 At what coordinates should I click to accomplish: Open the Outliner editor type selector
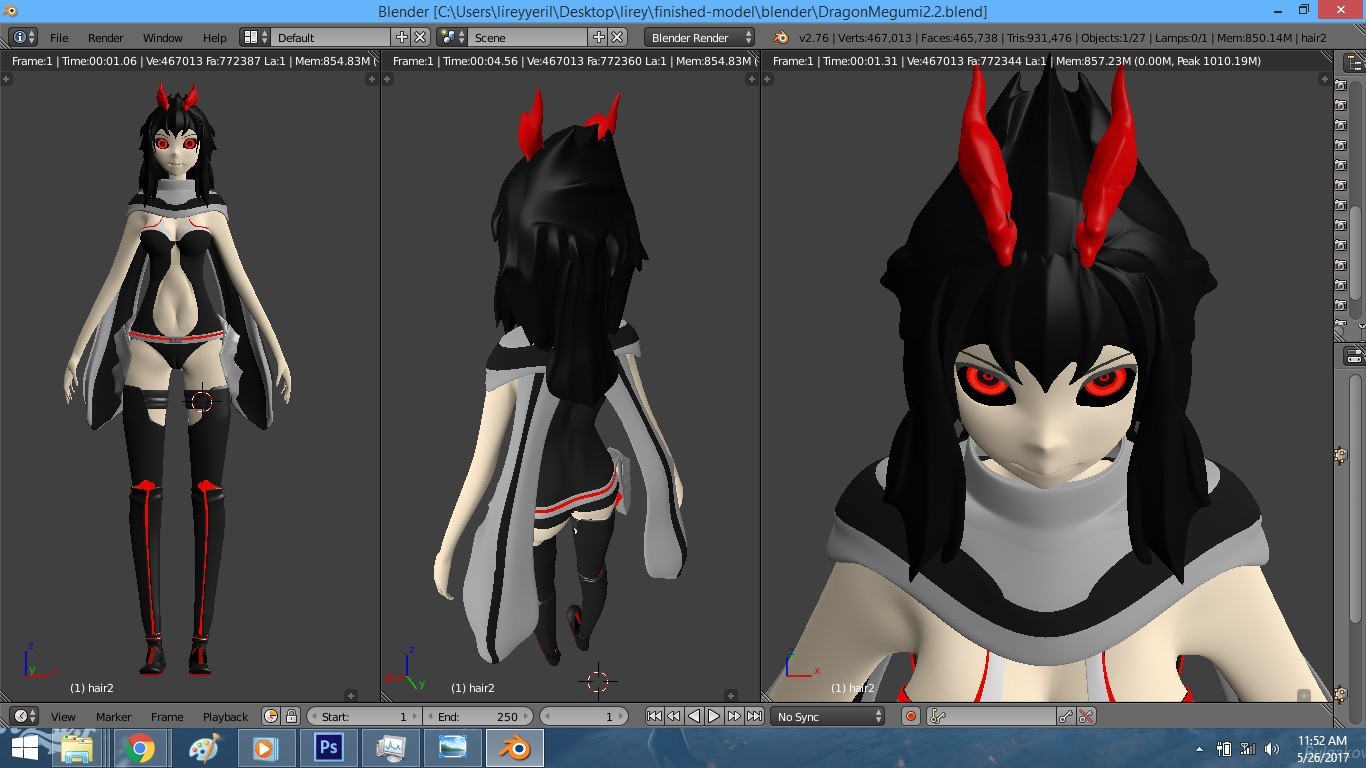(1354, 61)
